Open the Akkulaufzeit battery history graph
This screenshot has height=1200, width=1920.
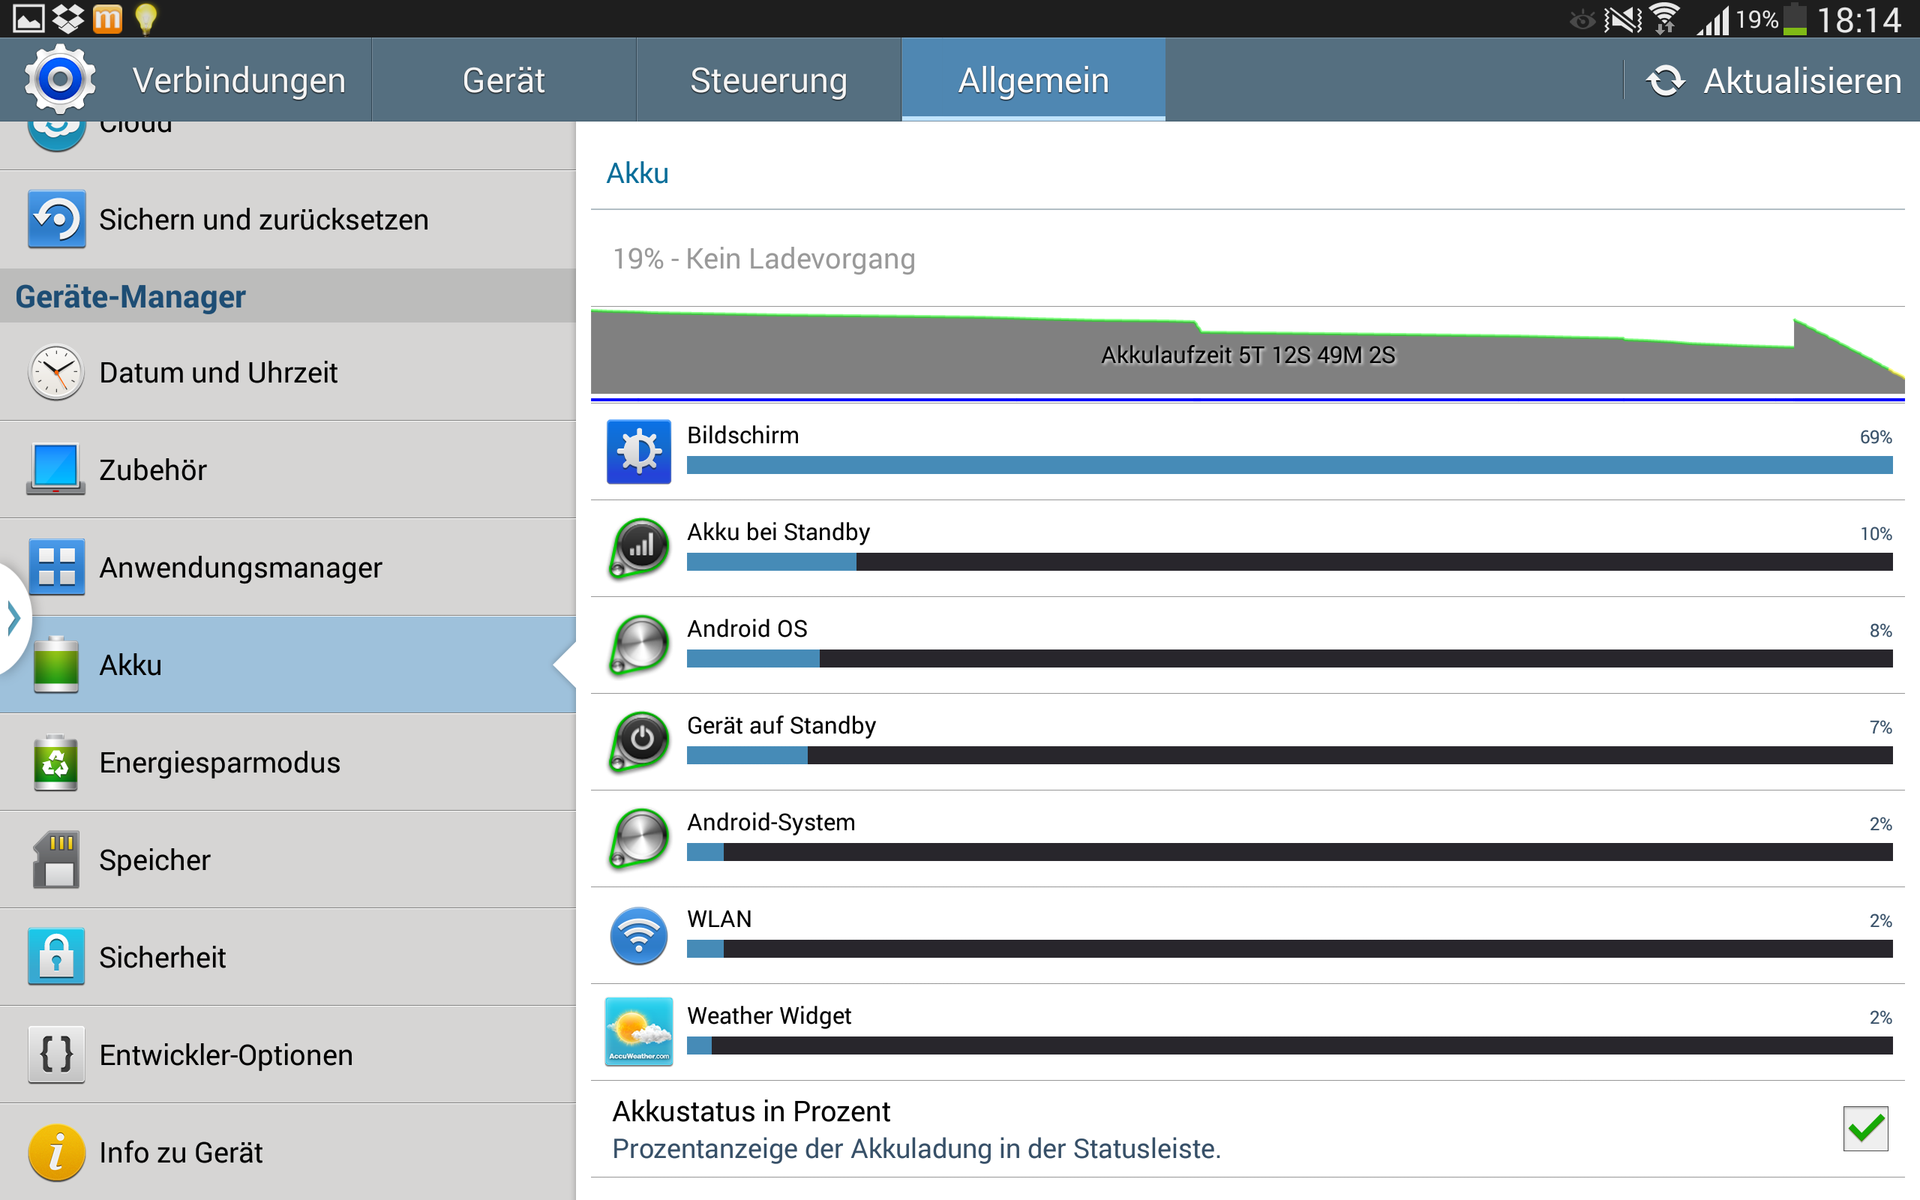1246,354
